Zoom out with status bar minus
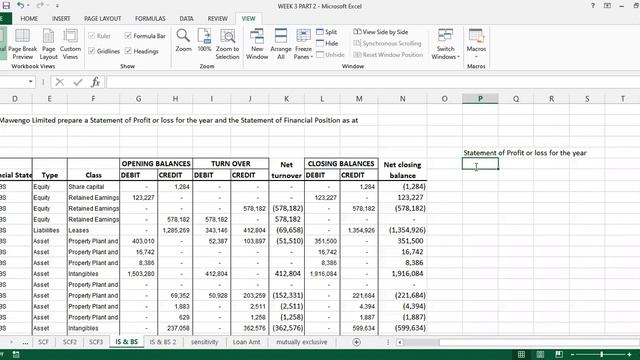 pyautogui.click(x=573, y=355)
